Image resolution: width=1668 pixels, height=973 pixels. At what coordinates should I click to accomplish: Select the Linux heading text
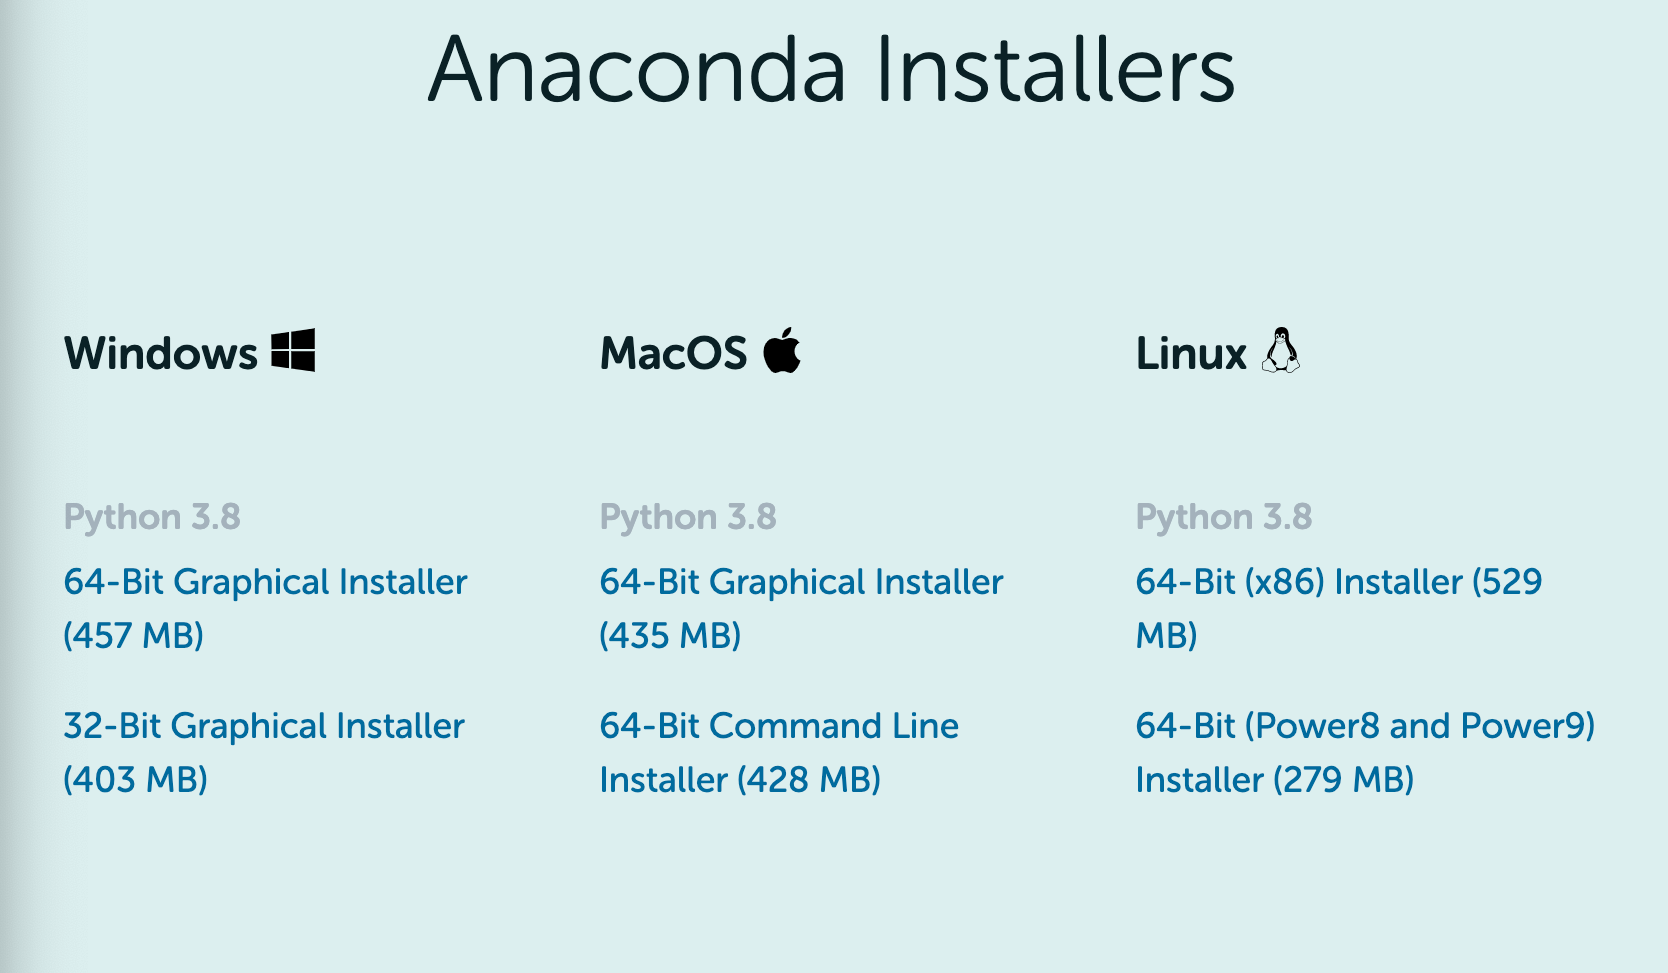point(1191,353)
